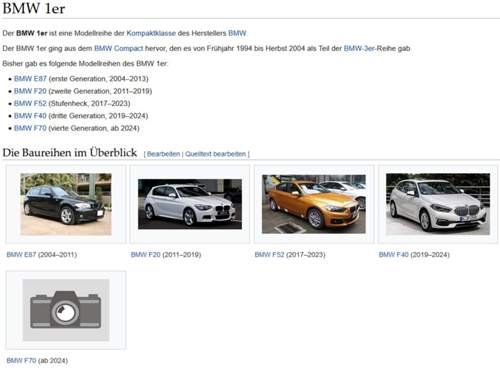This screenshot has width=500, height=370.
Task: Open BMW F70 link in bullet list
Action: [30, 128]
